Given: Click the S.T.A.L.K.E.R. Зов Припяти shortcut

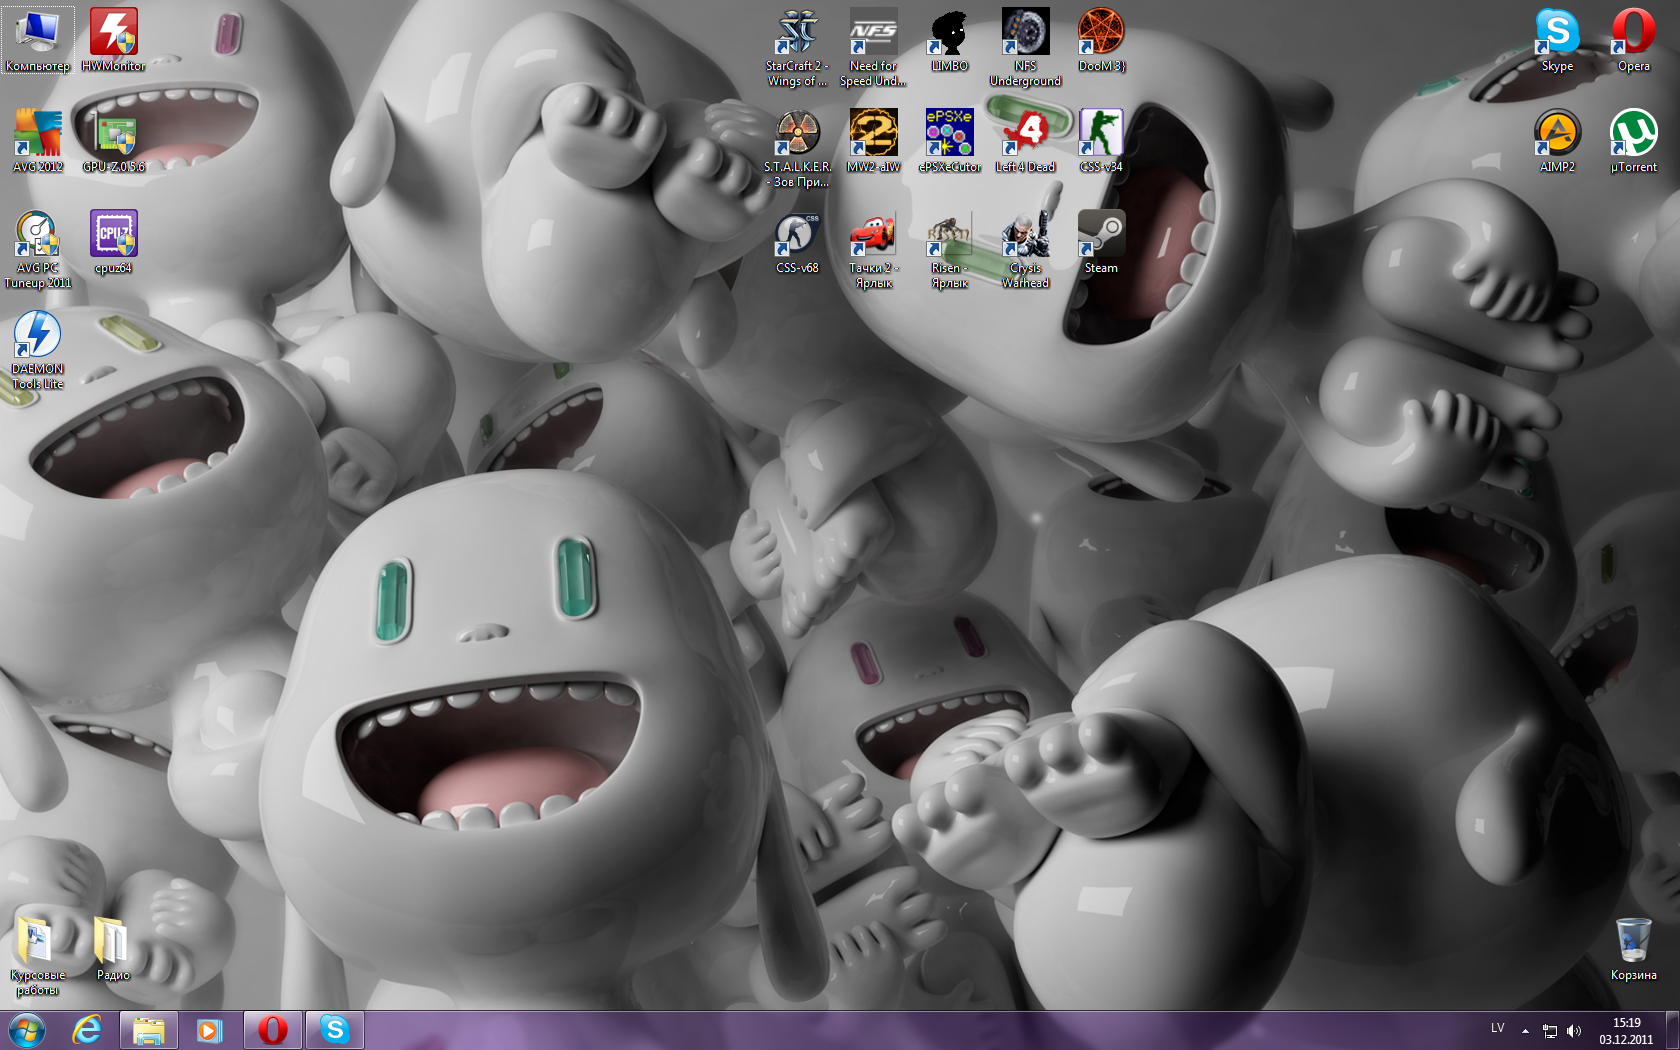Looking at the screenshot, I should [x=797, y=148].
